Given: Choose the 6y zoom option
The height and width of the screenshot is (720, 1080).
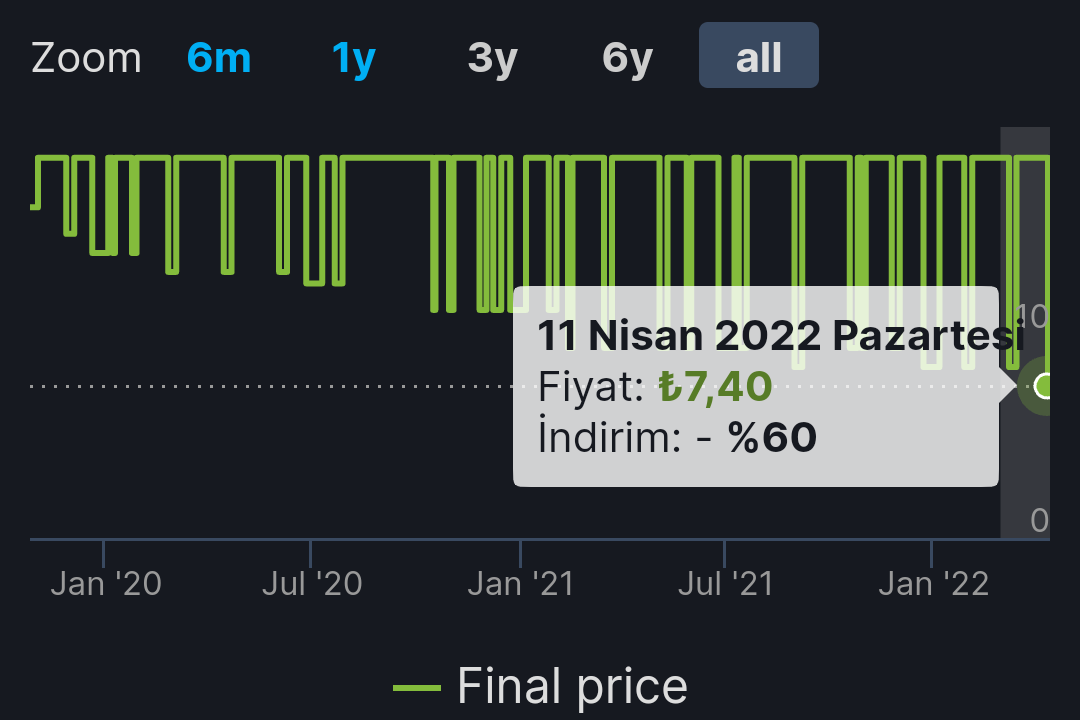Looking at the screenshot, I should pyautogui.click(x=627, y=59).
